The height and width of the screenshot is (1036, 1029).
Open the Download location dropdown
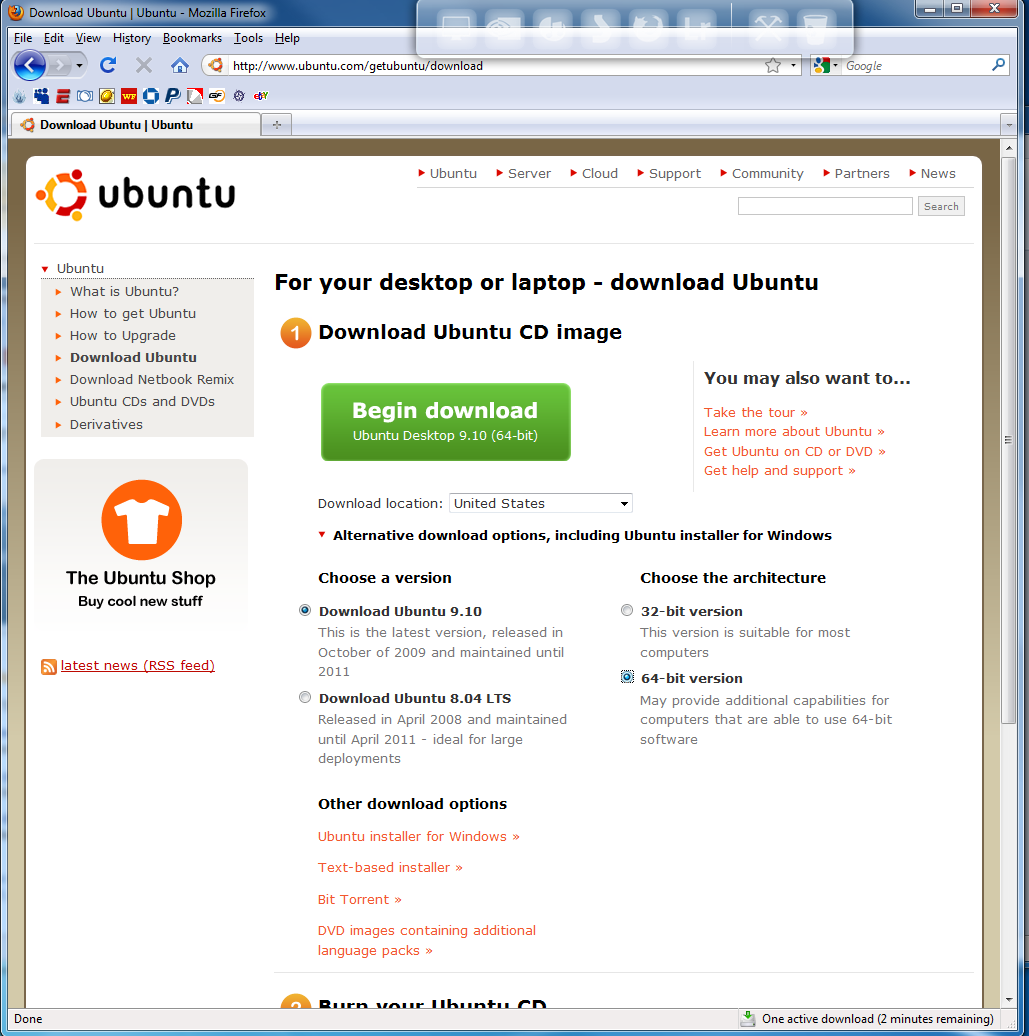(x=541, y=503)
